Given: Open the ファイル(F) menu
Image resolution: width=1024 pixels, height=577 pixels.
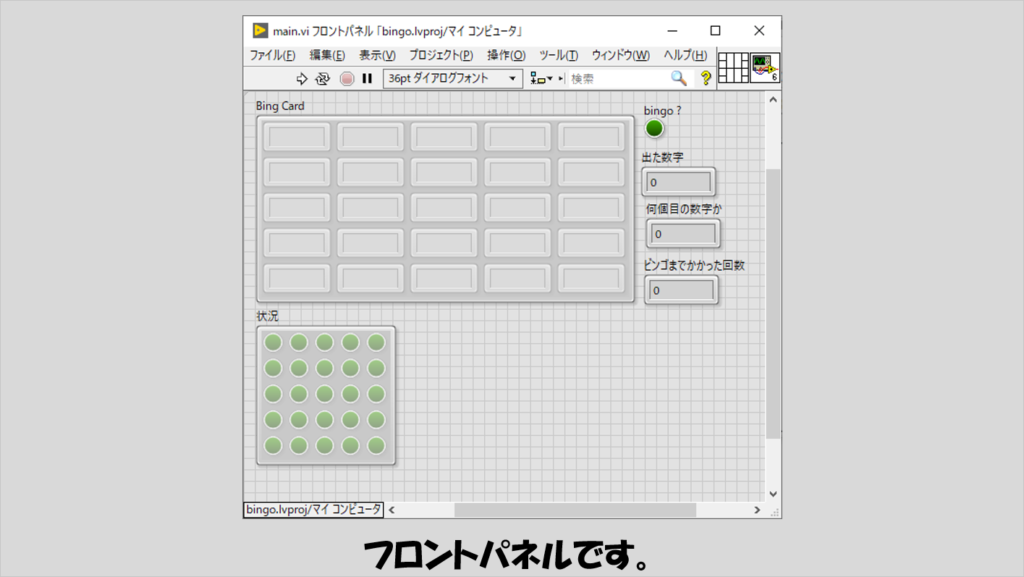Looking at the screenshot, I should (x=272, y=55).
